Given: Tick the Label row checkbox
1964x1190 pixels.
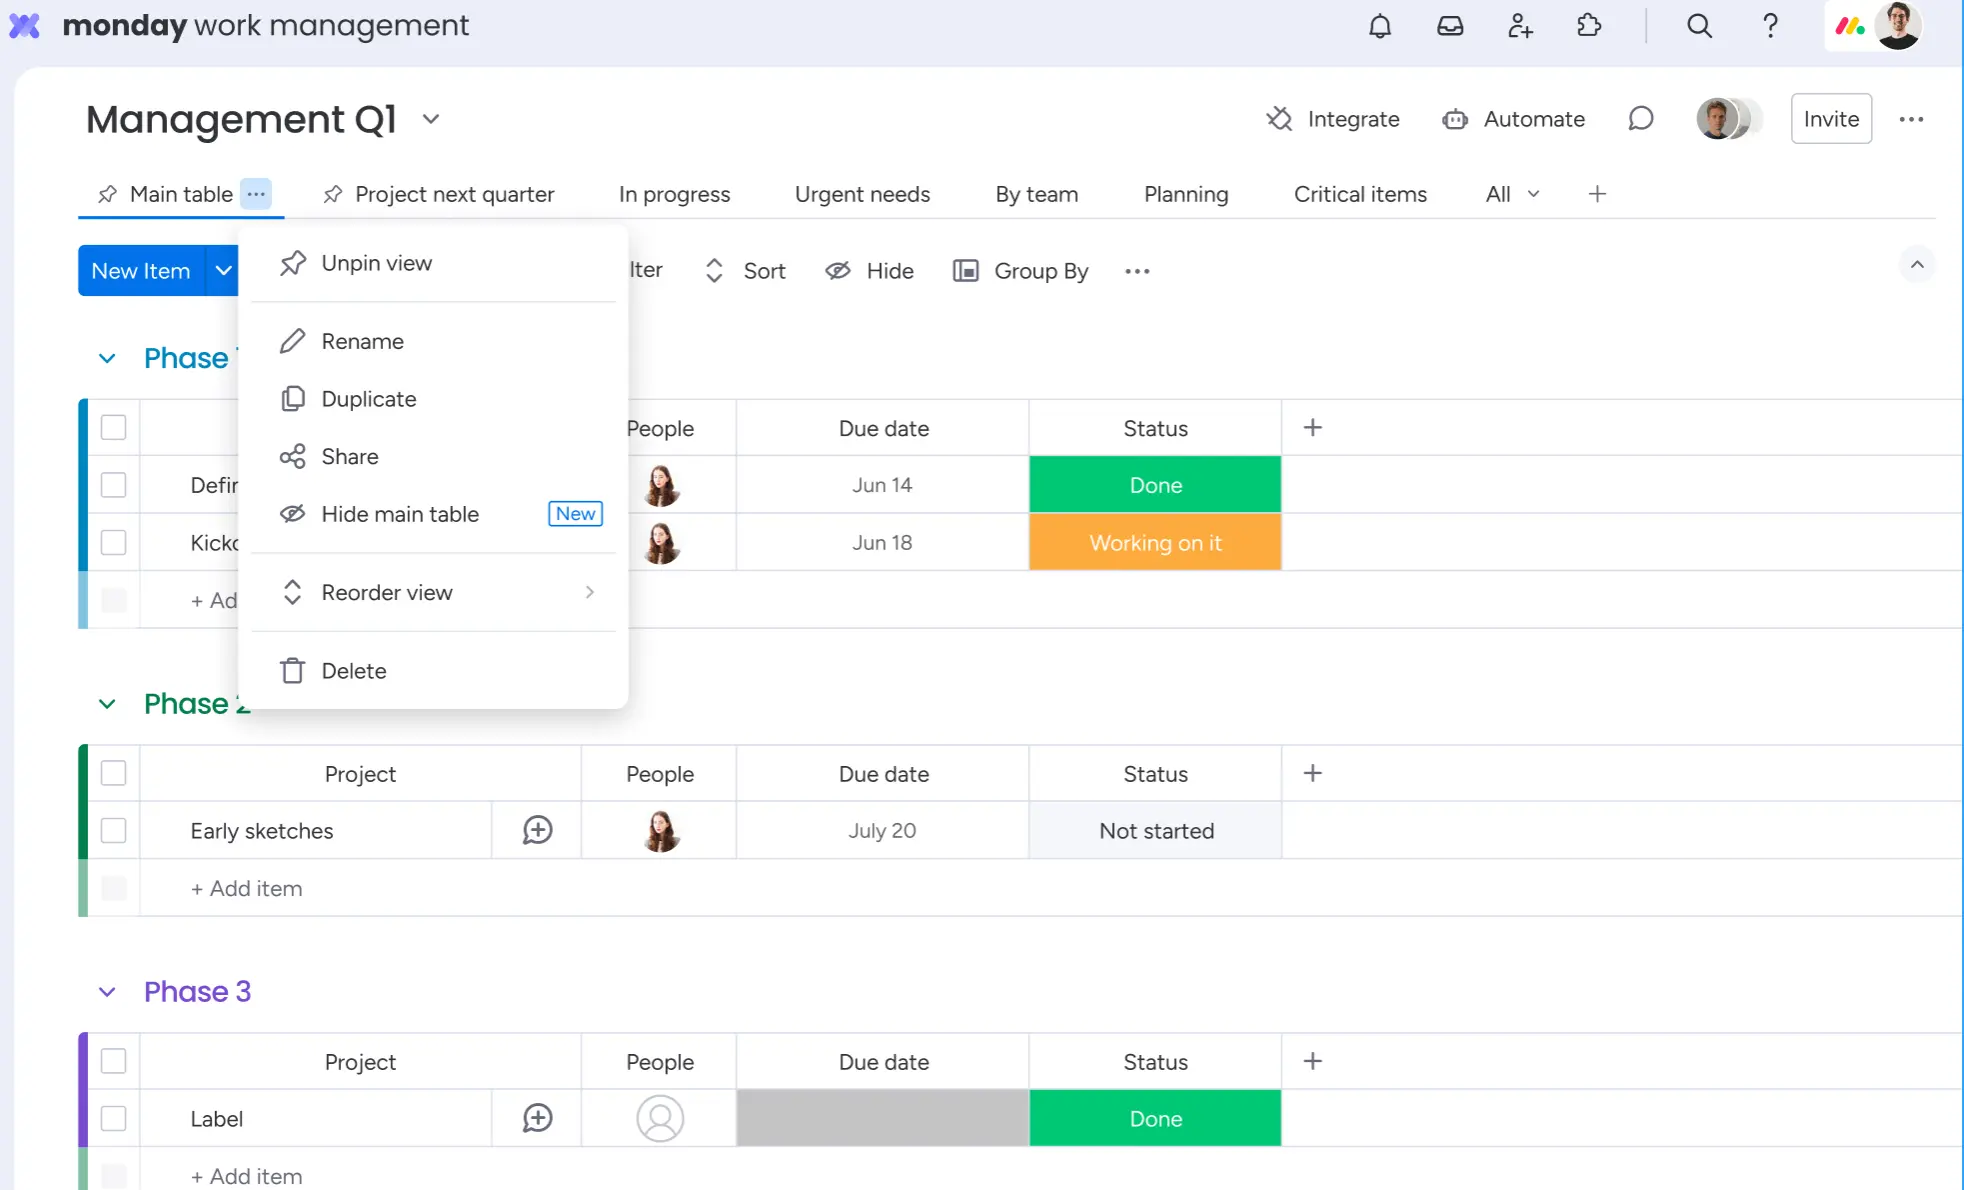Looking at the screenshot, I should pyautogui.click(x=114, y=1118).
